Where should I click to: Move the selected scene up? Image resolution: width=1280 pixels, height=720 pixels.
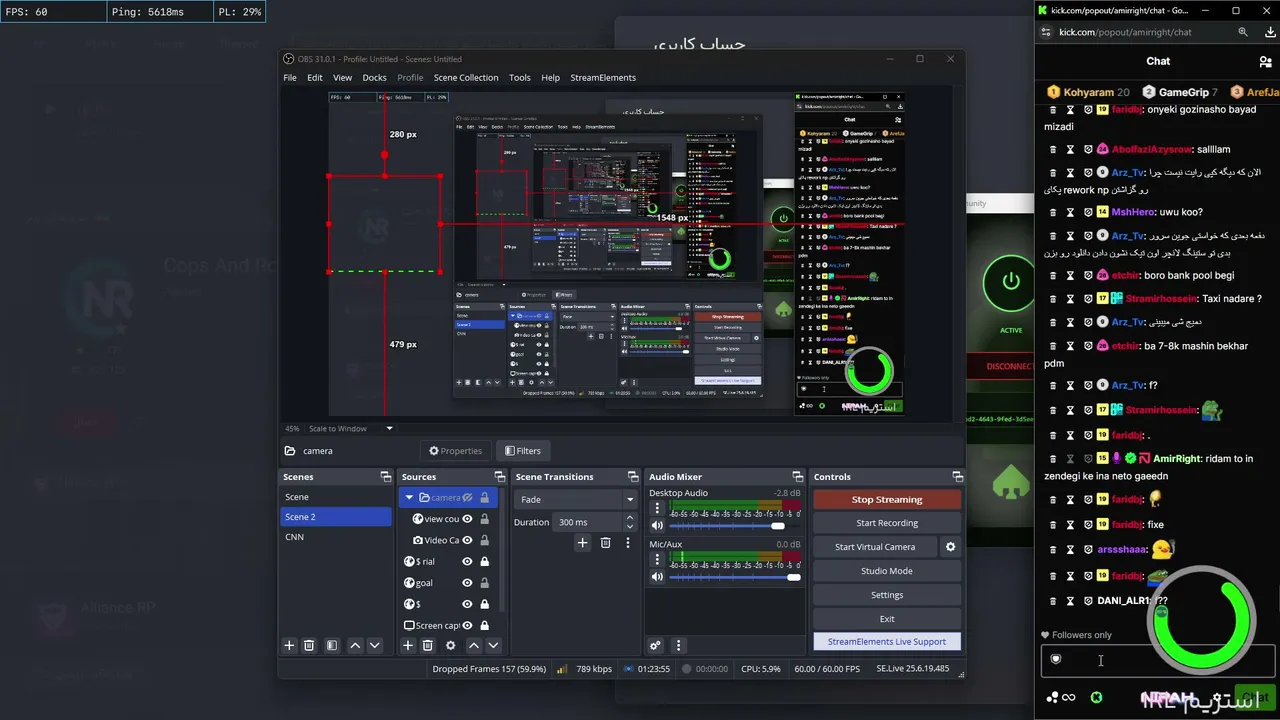[x=355, y=646]
